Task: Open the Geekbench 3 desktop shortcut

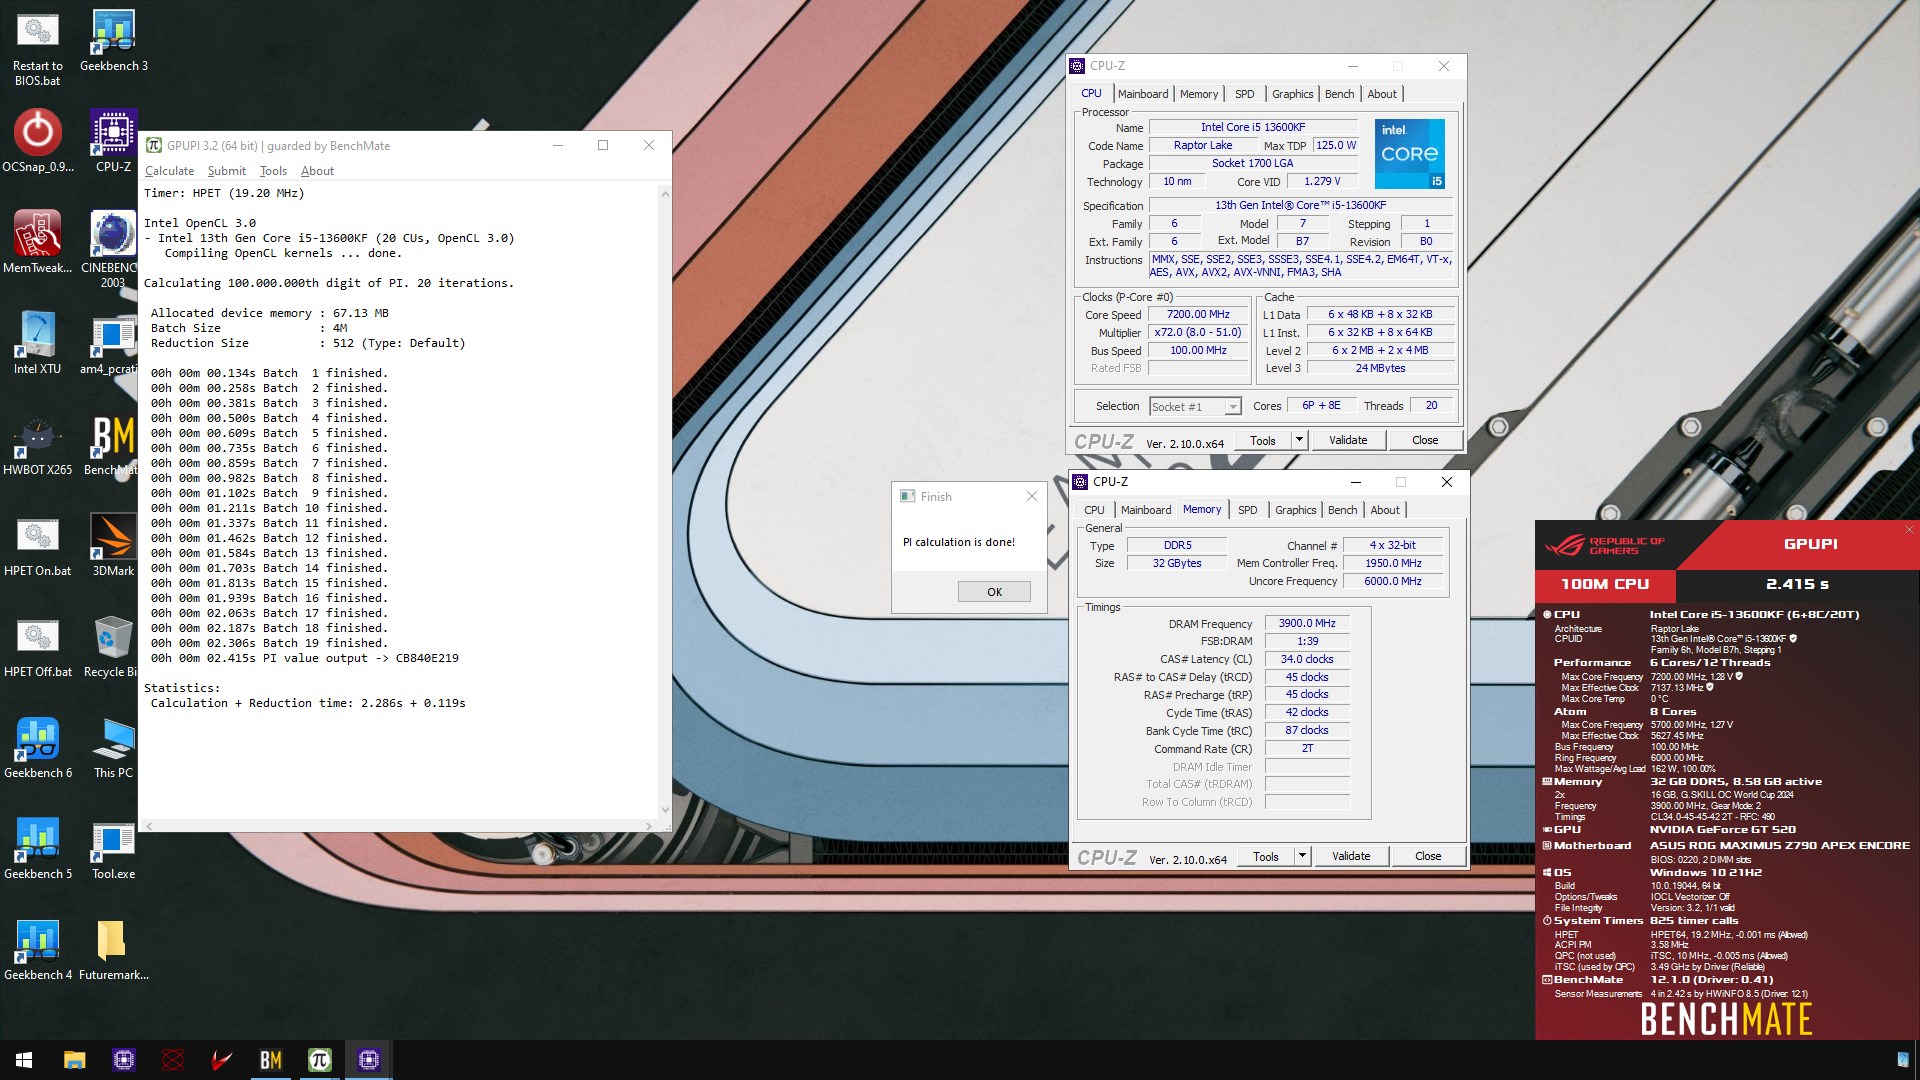Action: coord(114,41)
